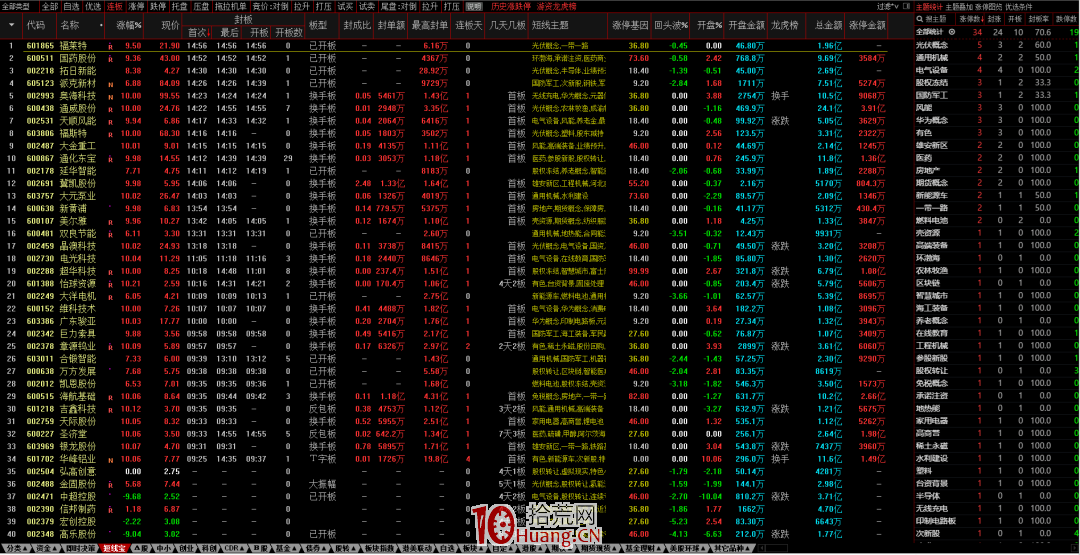Screen dimensions: 1080x555
Task: Switch to 主题统计 tab
Action: pos(929,6)
